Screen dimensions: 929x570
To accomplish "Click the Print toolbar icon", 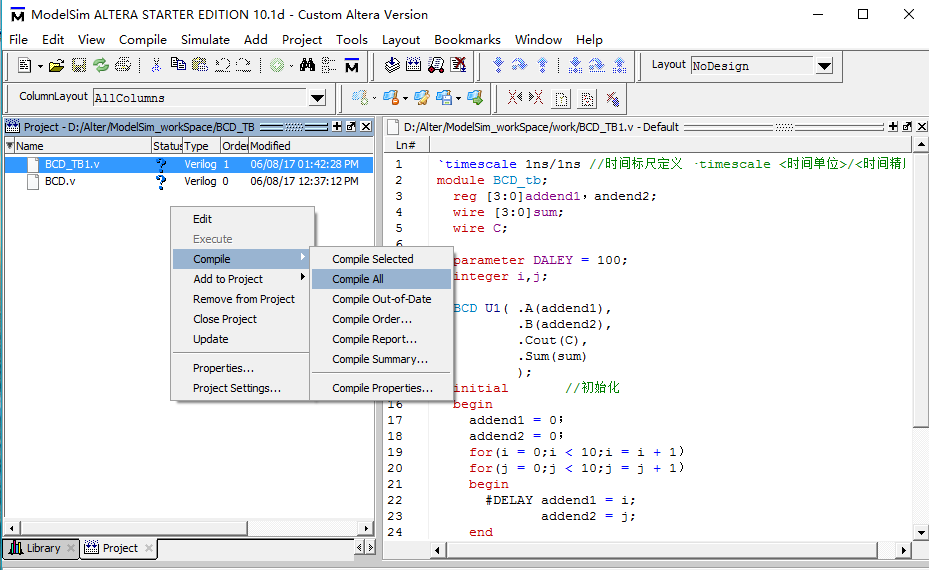I will pyautogui.click(x=123, y=65).
